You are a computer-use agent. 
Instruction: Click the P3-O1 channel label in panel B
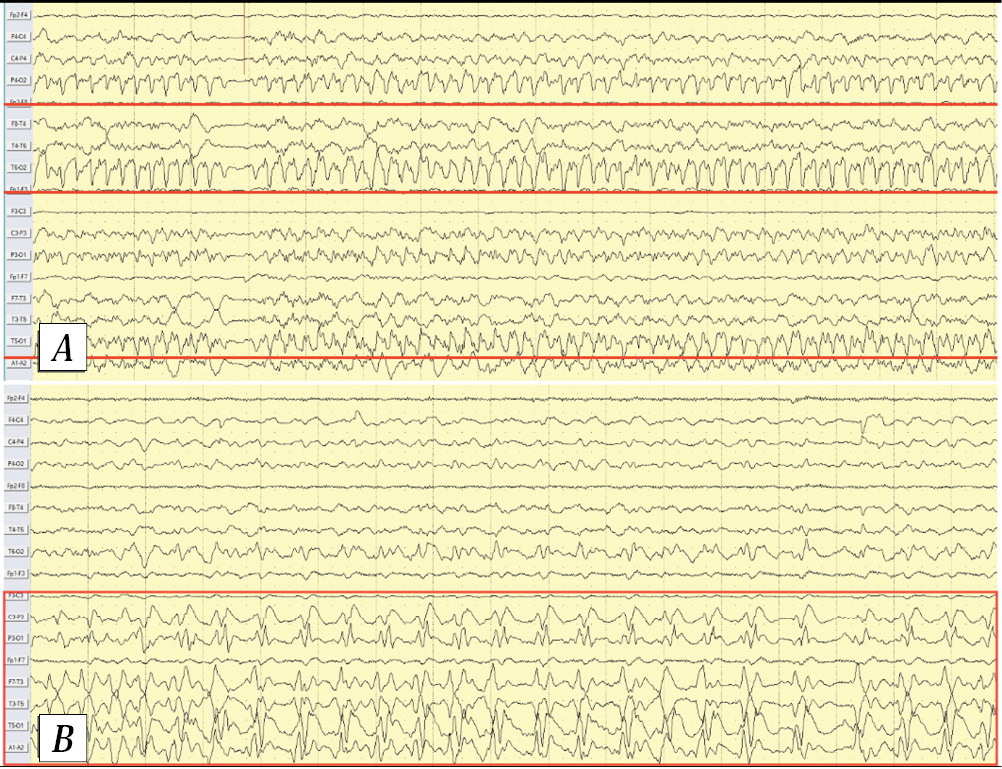pos(19,638)
